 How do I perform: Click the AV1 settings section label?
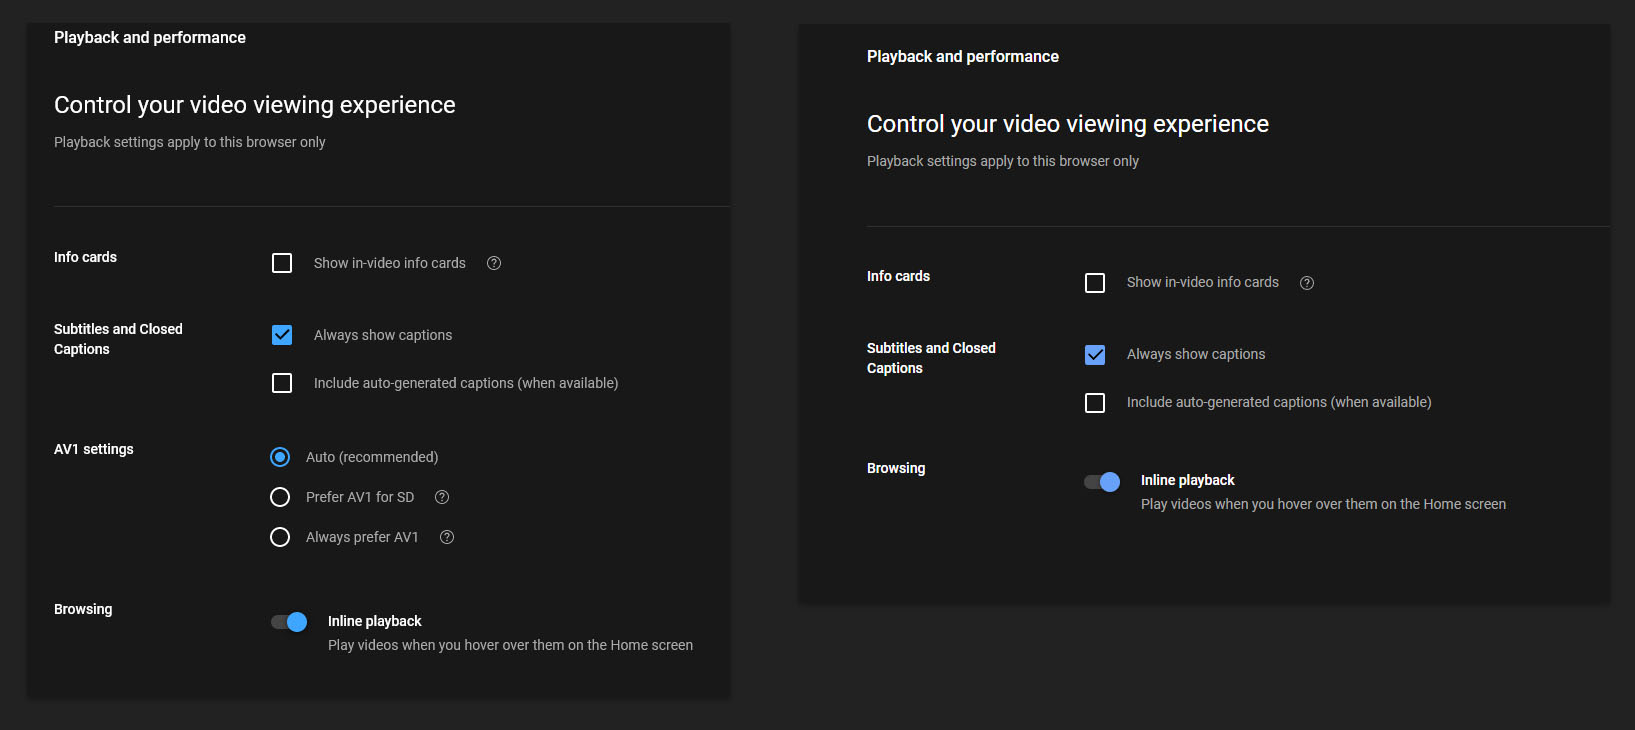click(x=94, y=449)
